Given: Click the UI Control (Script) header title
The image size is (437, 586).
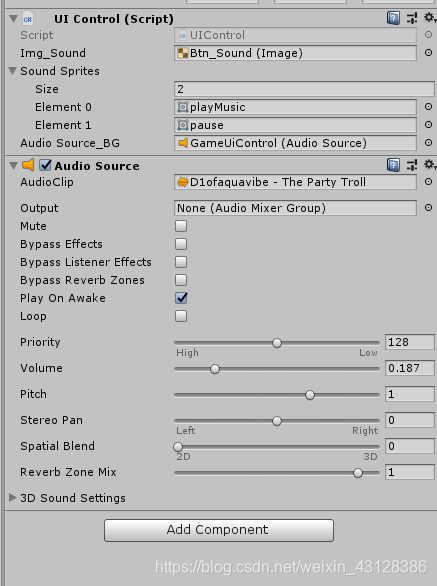Looking at the screenshot, I should (114, 19).
